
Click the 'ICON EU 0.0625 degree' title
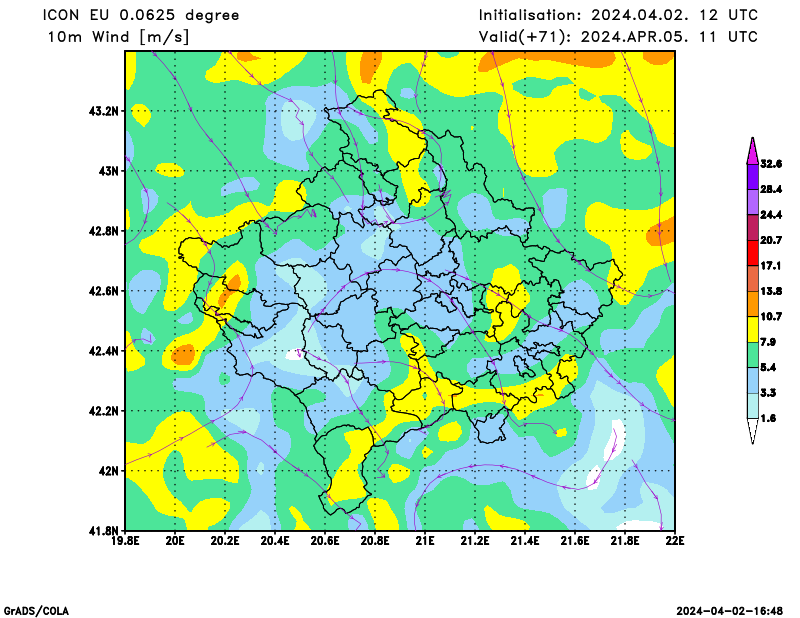[x=141, y=15]
